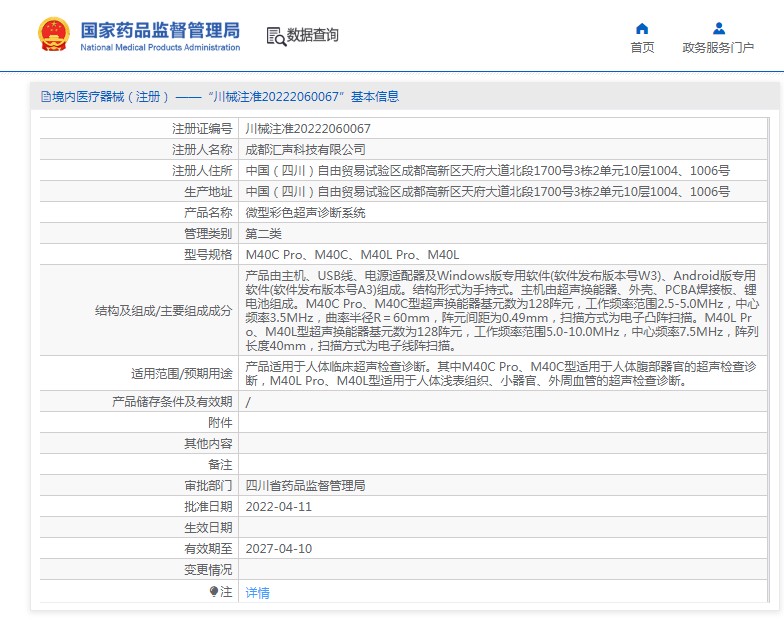Click the national emblem logo
The image size is (784, 622).
click(54, 34)
